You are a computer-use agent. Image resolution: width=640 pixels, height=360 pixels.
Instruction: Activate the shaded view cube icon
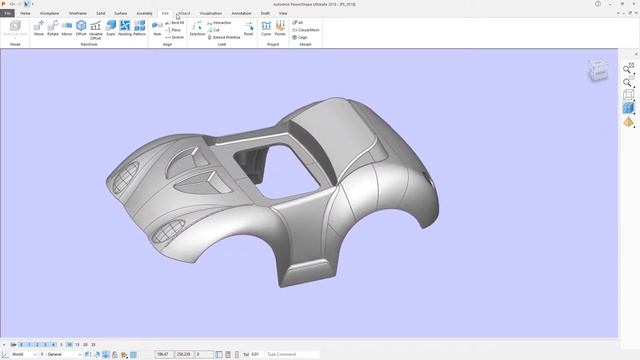pos(628,108)
